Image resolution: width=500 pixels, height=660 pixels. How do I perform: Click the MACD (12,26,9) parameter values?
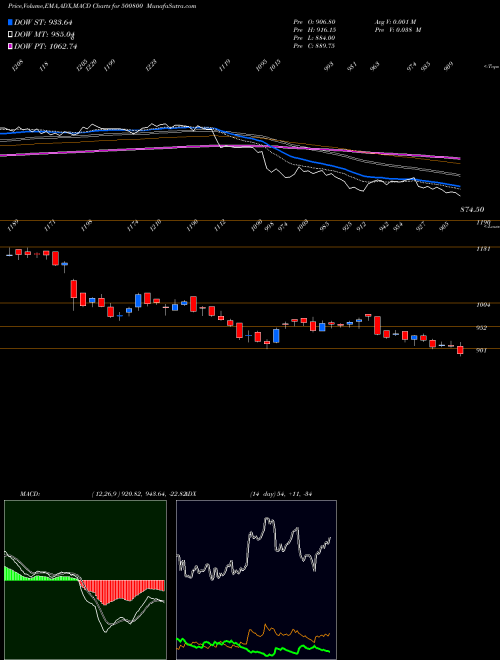click(x=138, y=494)
